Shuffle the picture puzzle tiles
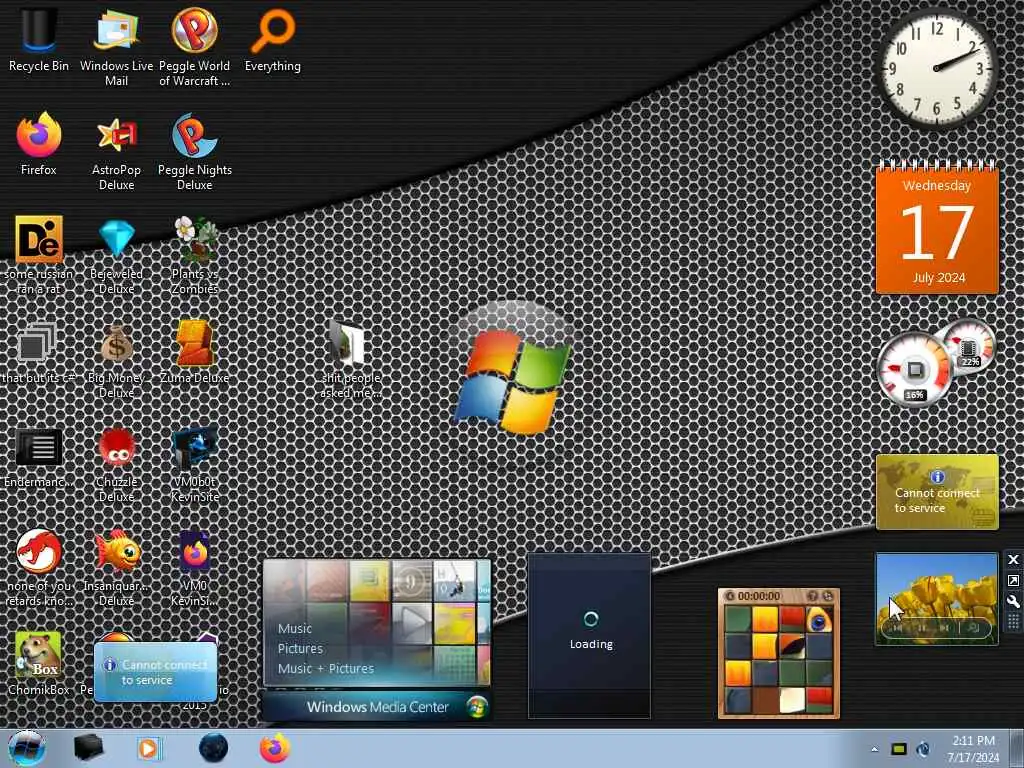 (x=827, y=596)
